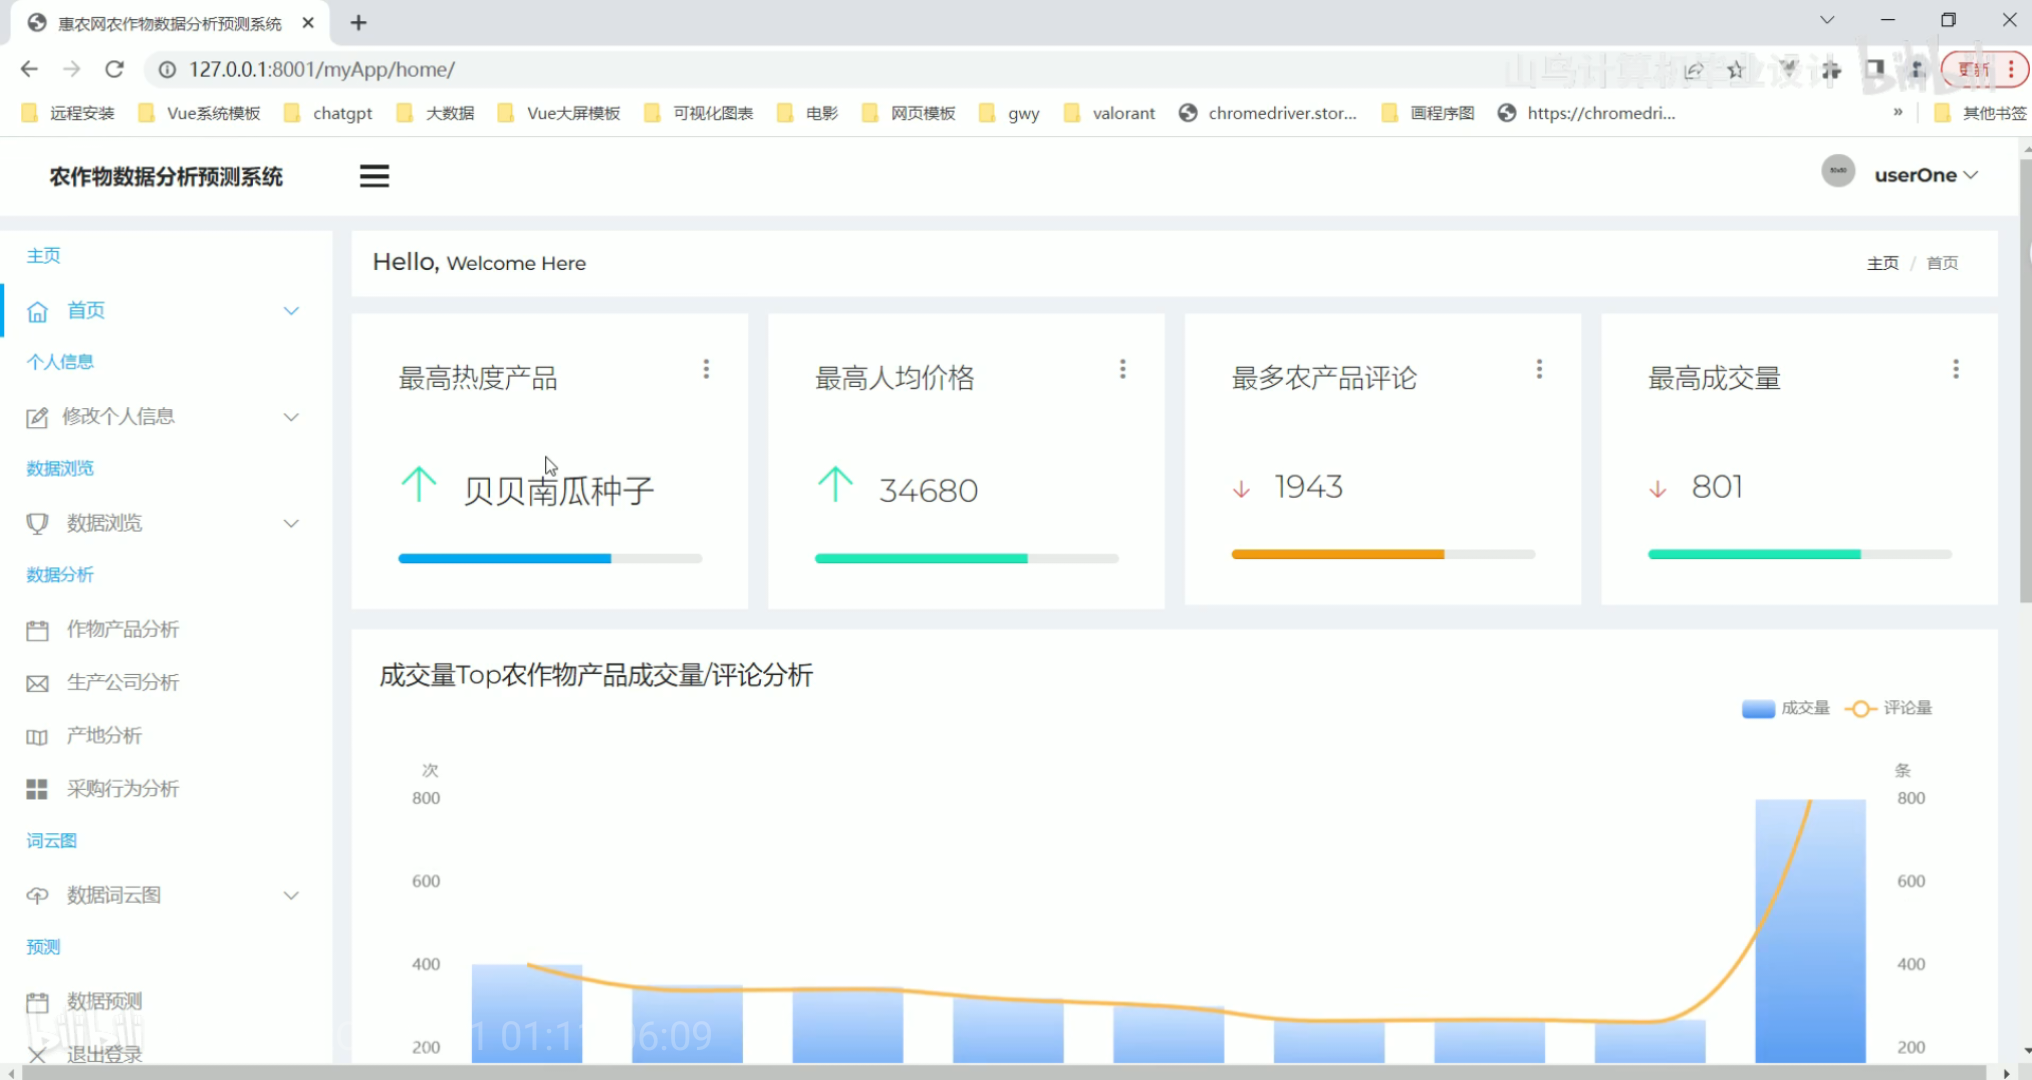
Task: Click the edit icon for 修改个人信息
Action: (37, 418)
